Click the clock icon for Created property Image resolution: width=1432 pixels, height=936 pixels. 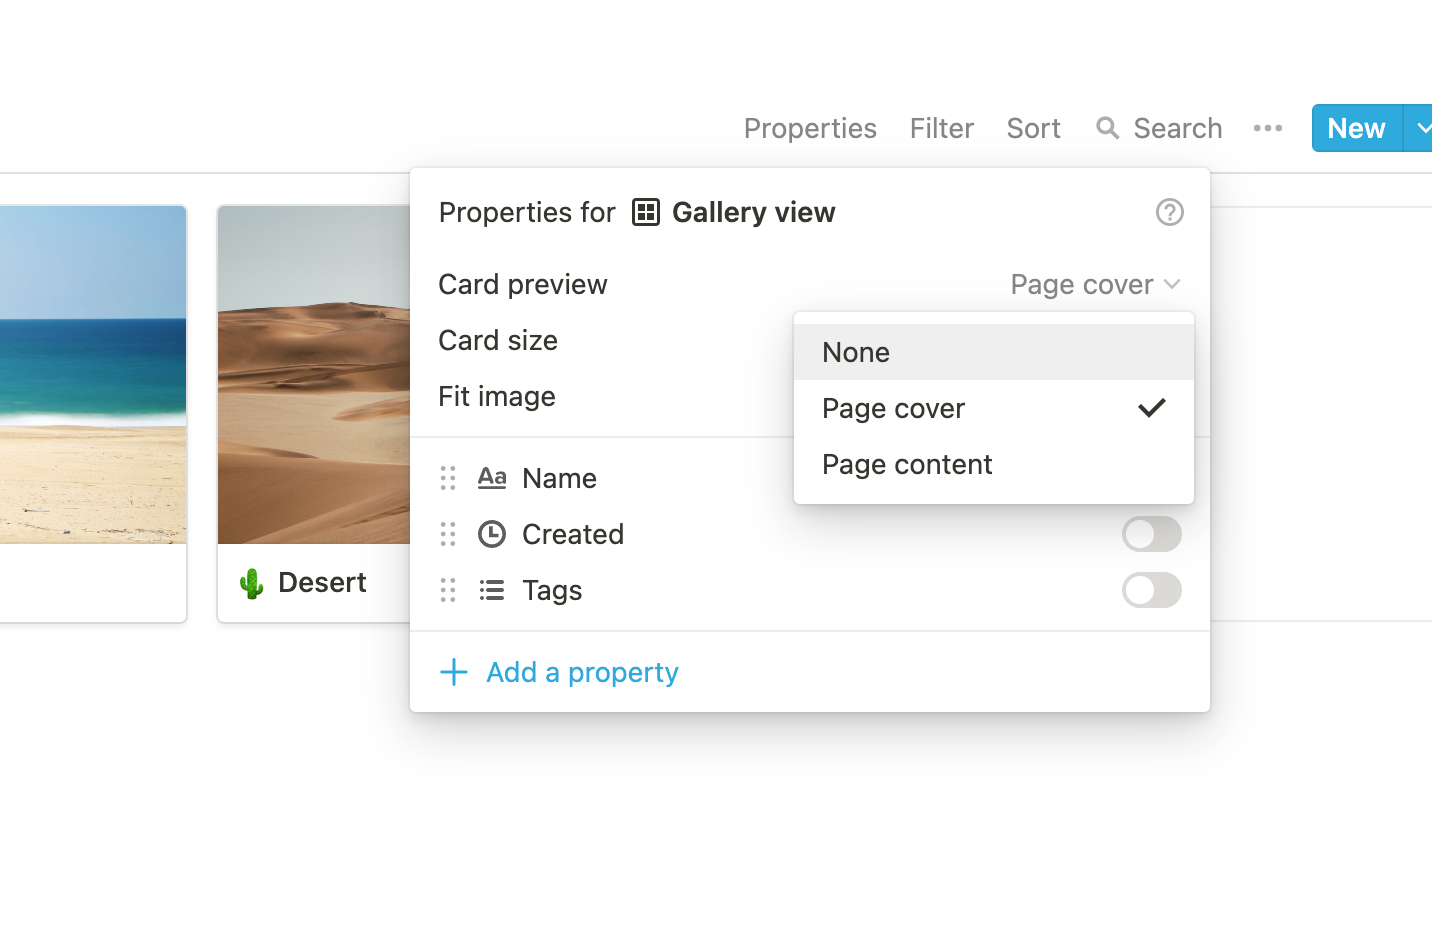492,534
